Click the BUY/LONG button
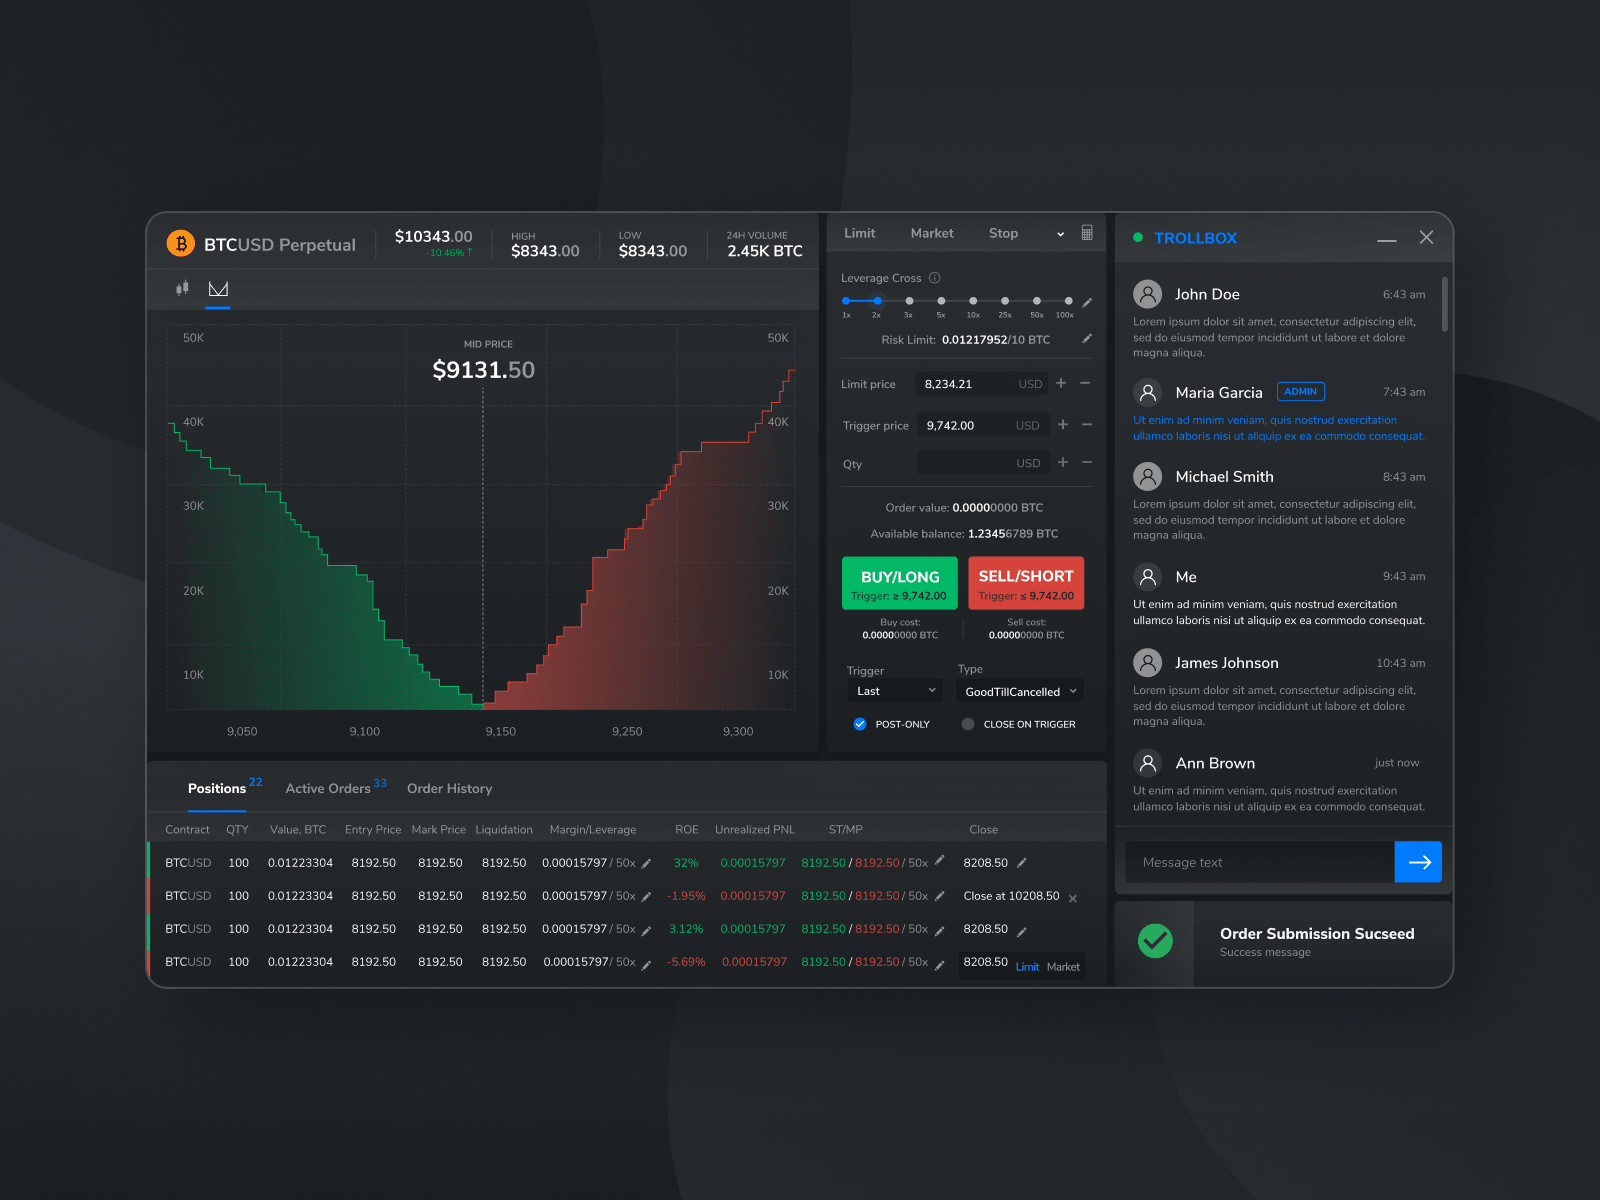Viewport: 1600px width, 1200px height. tap(900, 583)
